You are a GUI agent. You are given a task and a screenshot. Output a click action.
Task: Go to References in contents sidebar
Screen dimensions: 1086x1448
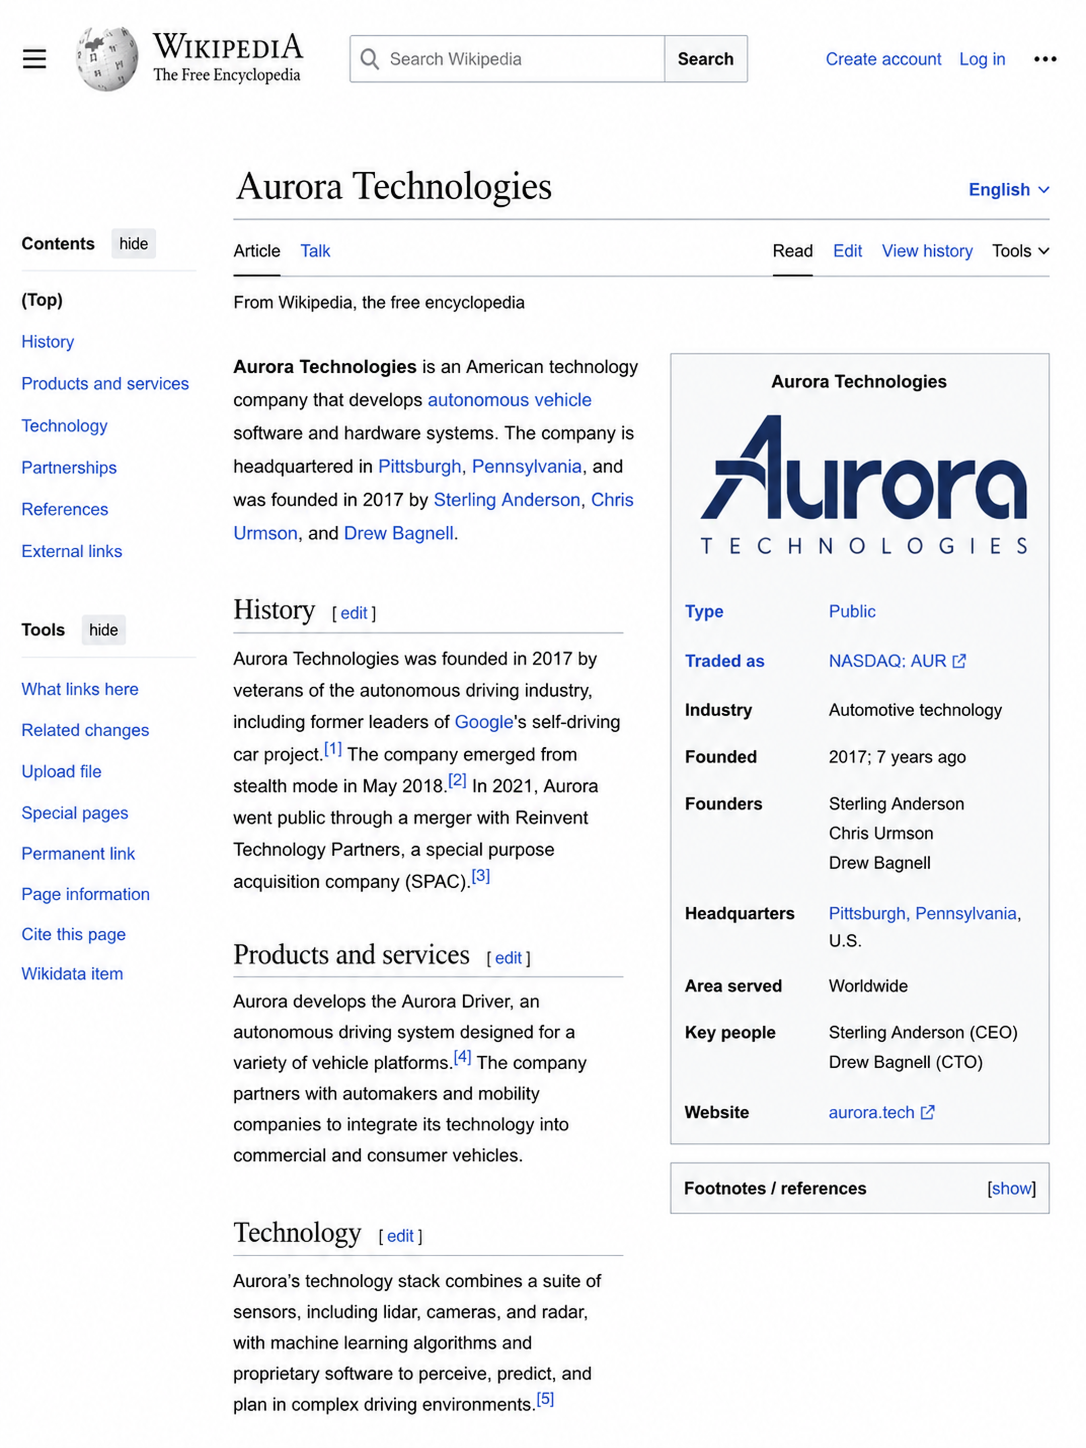point(65,510)
